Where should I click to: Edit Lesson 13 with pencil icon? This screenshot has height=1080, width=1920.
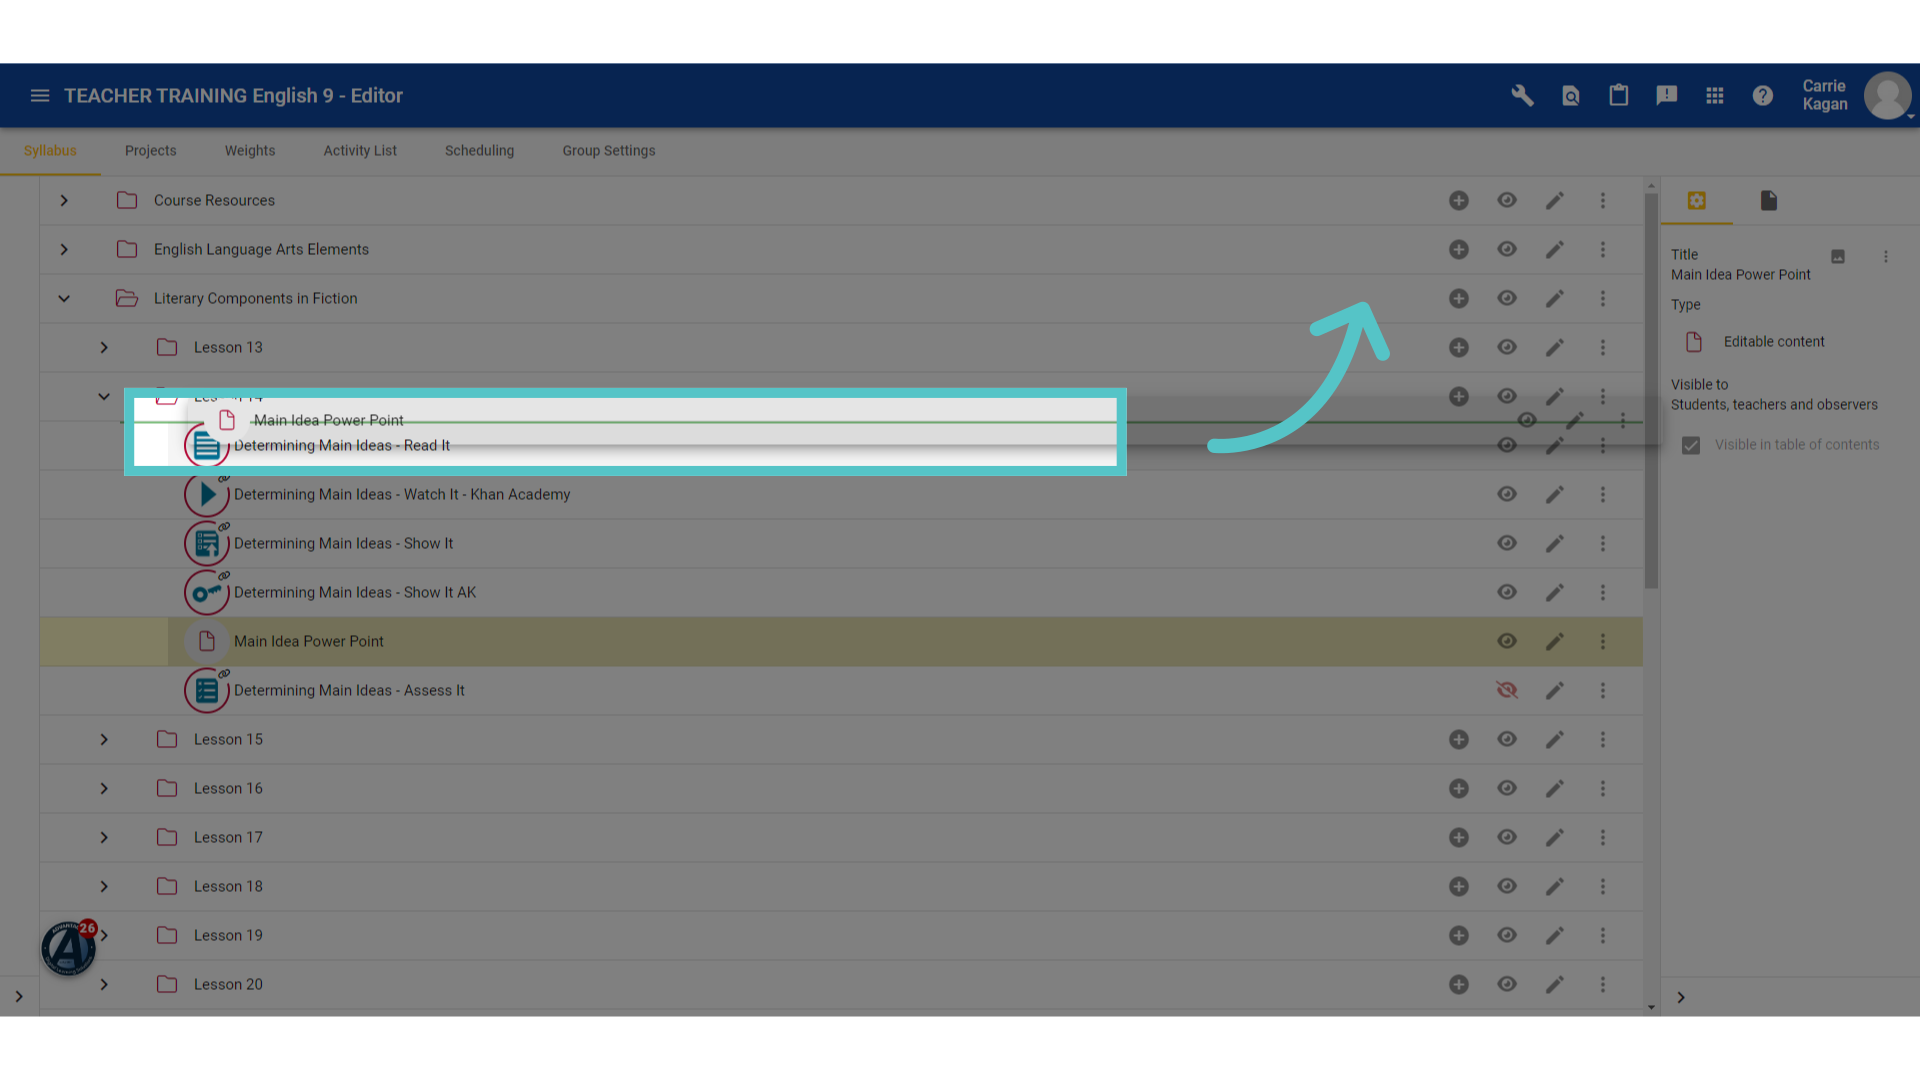[1554, 348]
